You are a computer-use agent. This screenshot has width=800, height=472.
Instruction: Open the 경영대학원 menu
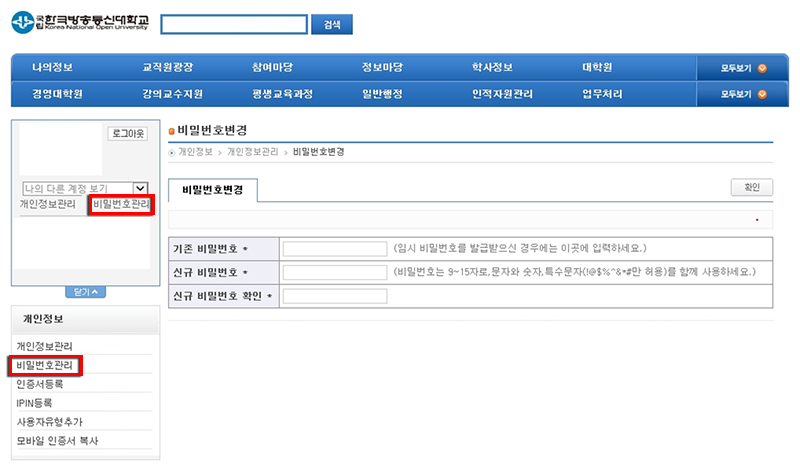click(57, 94)
